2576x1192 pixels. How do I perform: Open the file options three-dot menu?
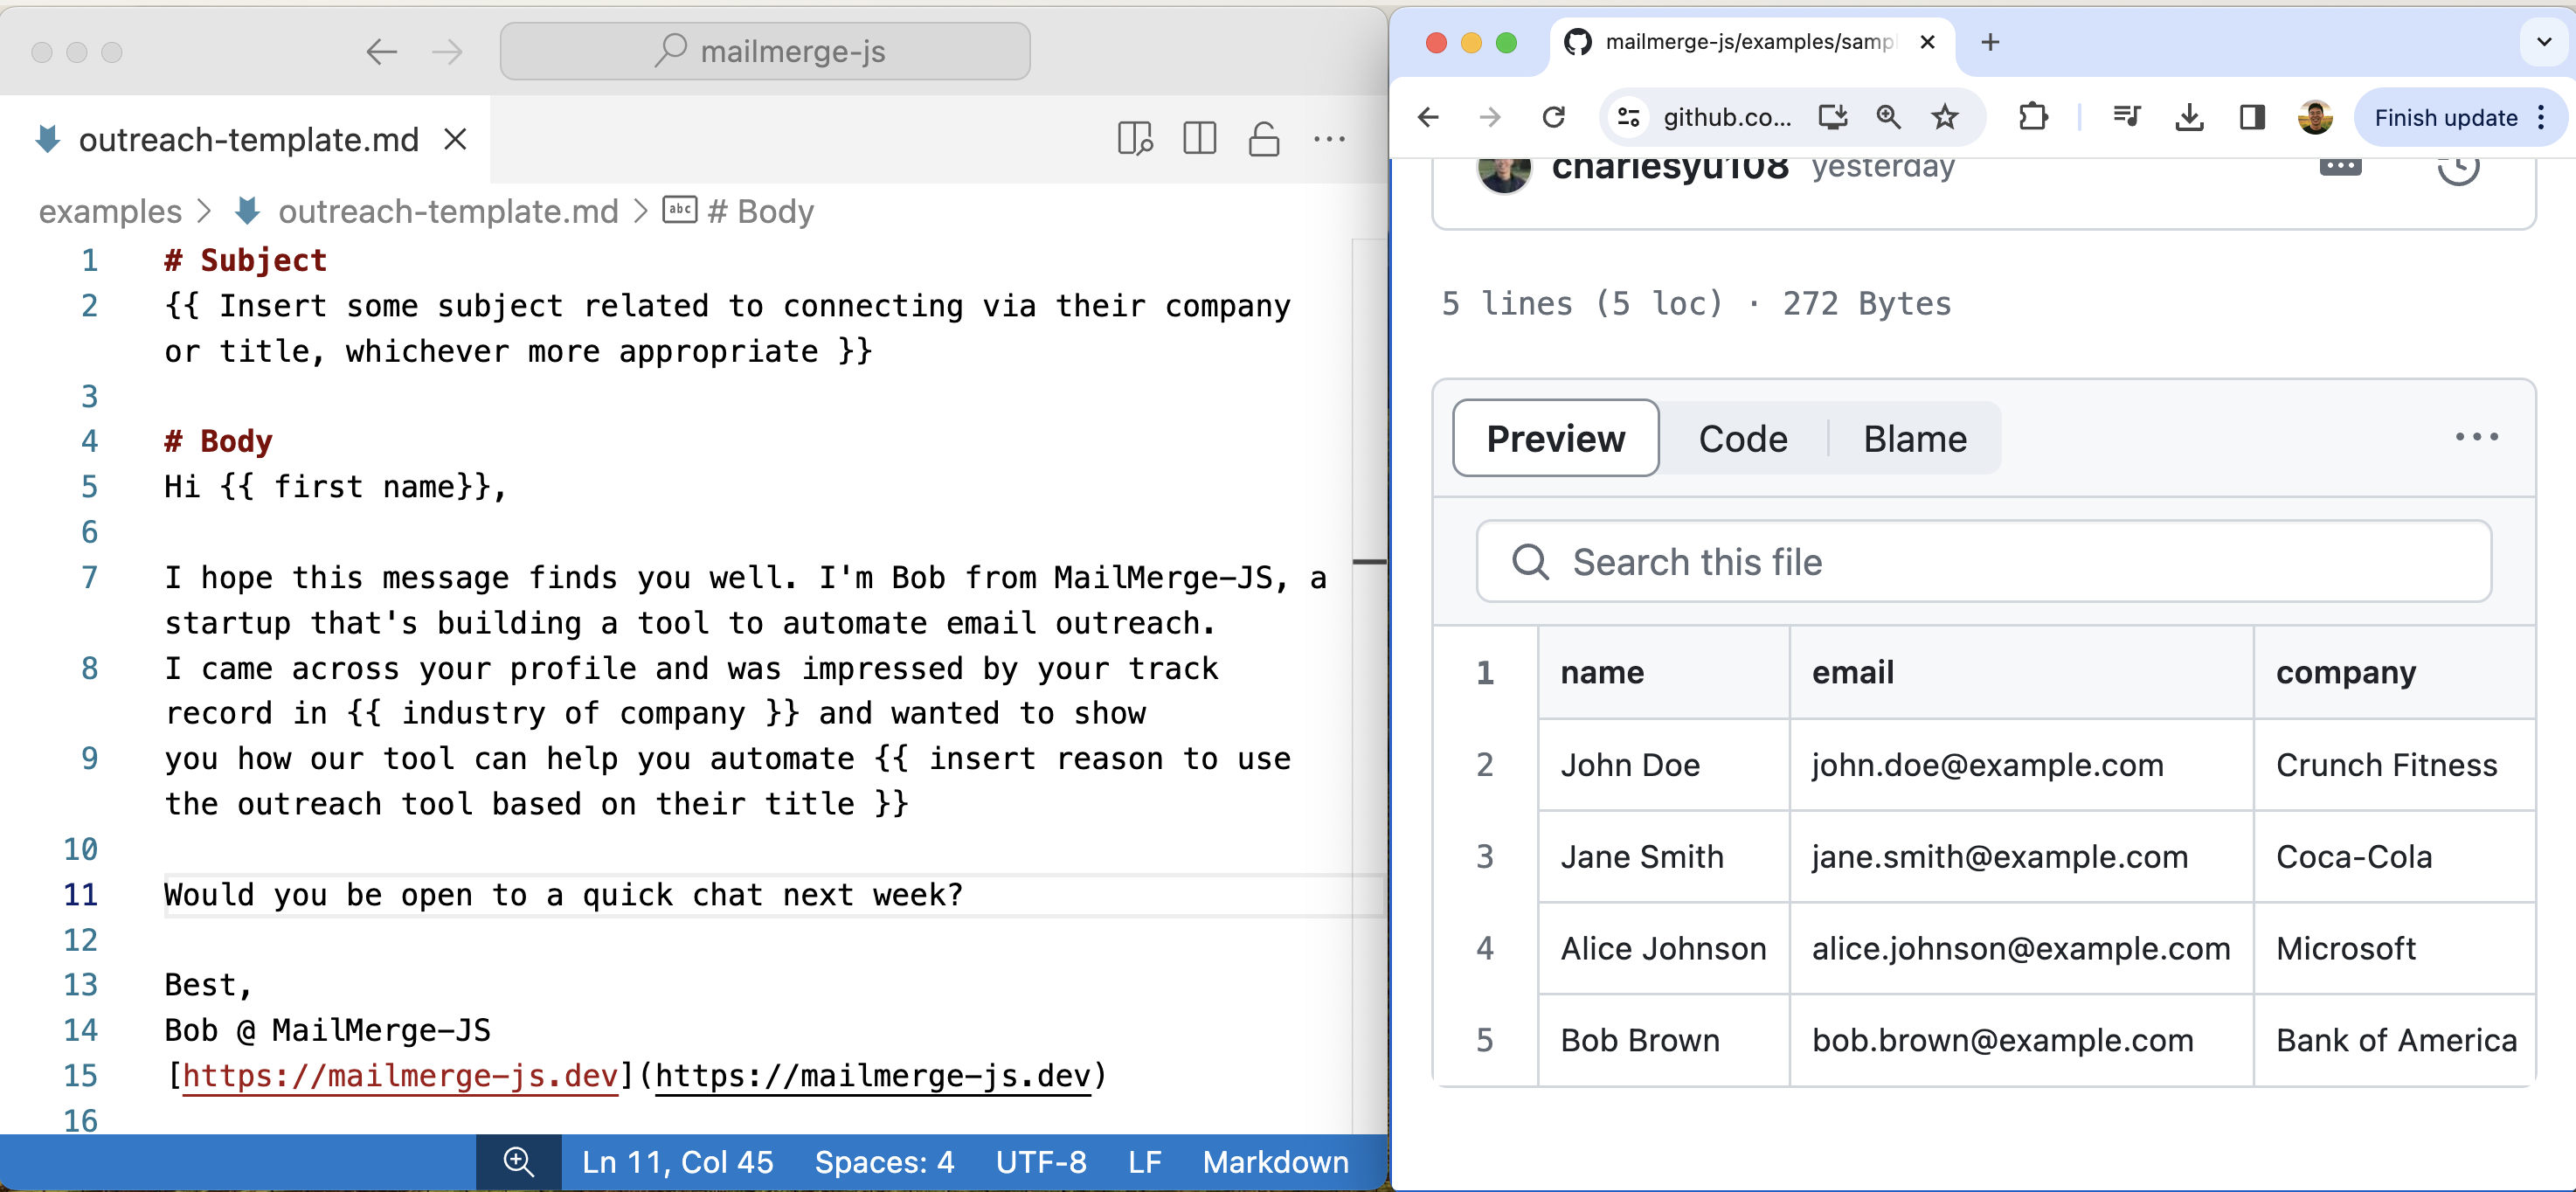2476,437
